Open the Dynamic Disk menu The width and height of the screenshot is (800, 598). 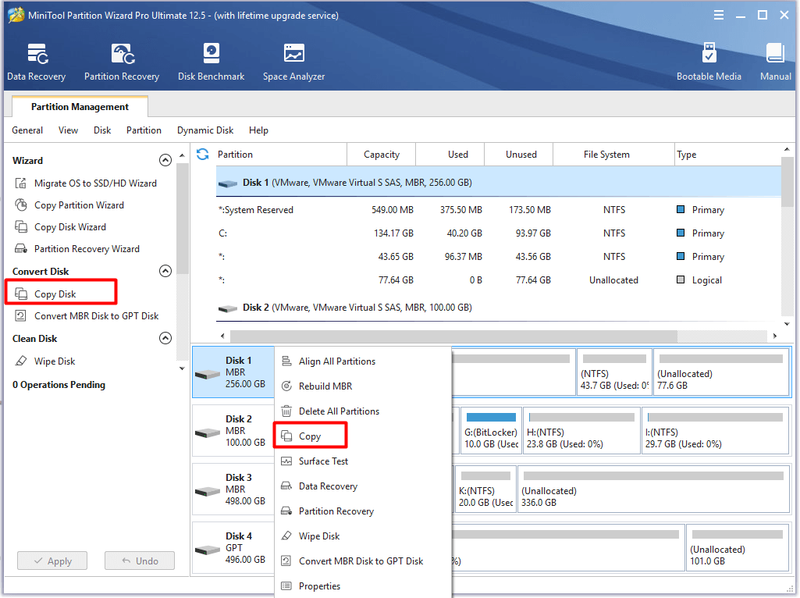pyautogui.click(x=205, y=130)
